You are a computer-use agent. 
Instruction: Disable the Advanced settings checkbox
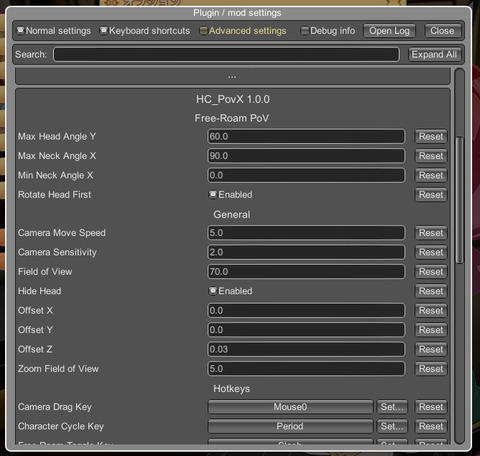[243, 31]
